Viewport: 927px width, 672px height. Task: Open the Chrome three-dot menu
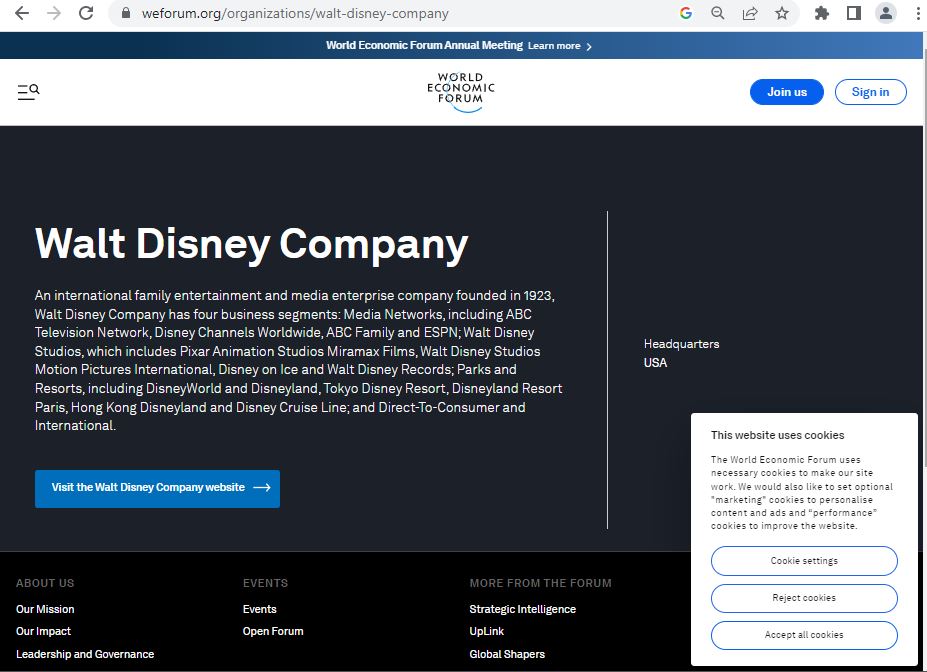[918, 13]
